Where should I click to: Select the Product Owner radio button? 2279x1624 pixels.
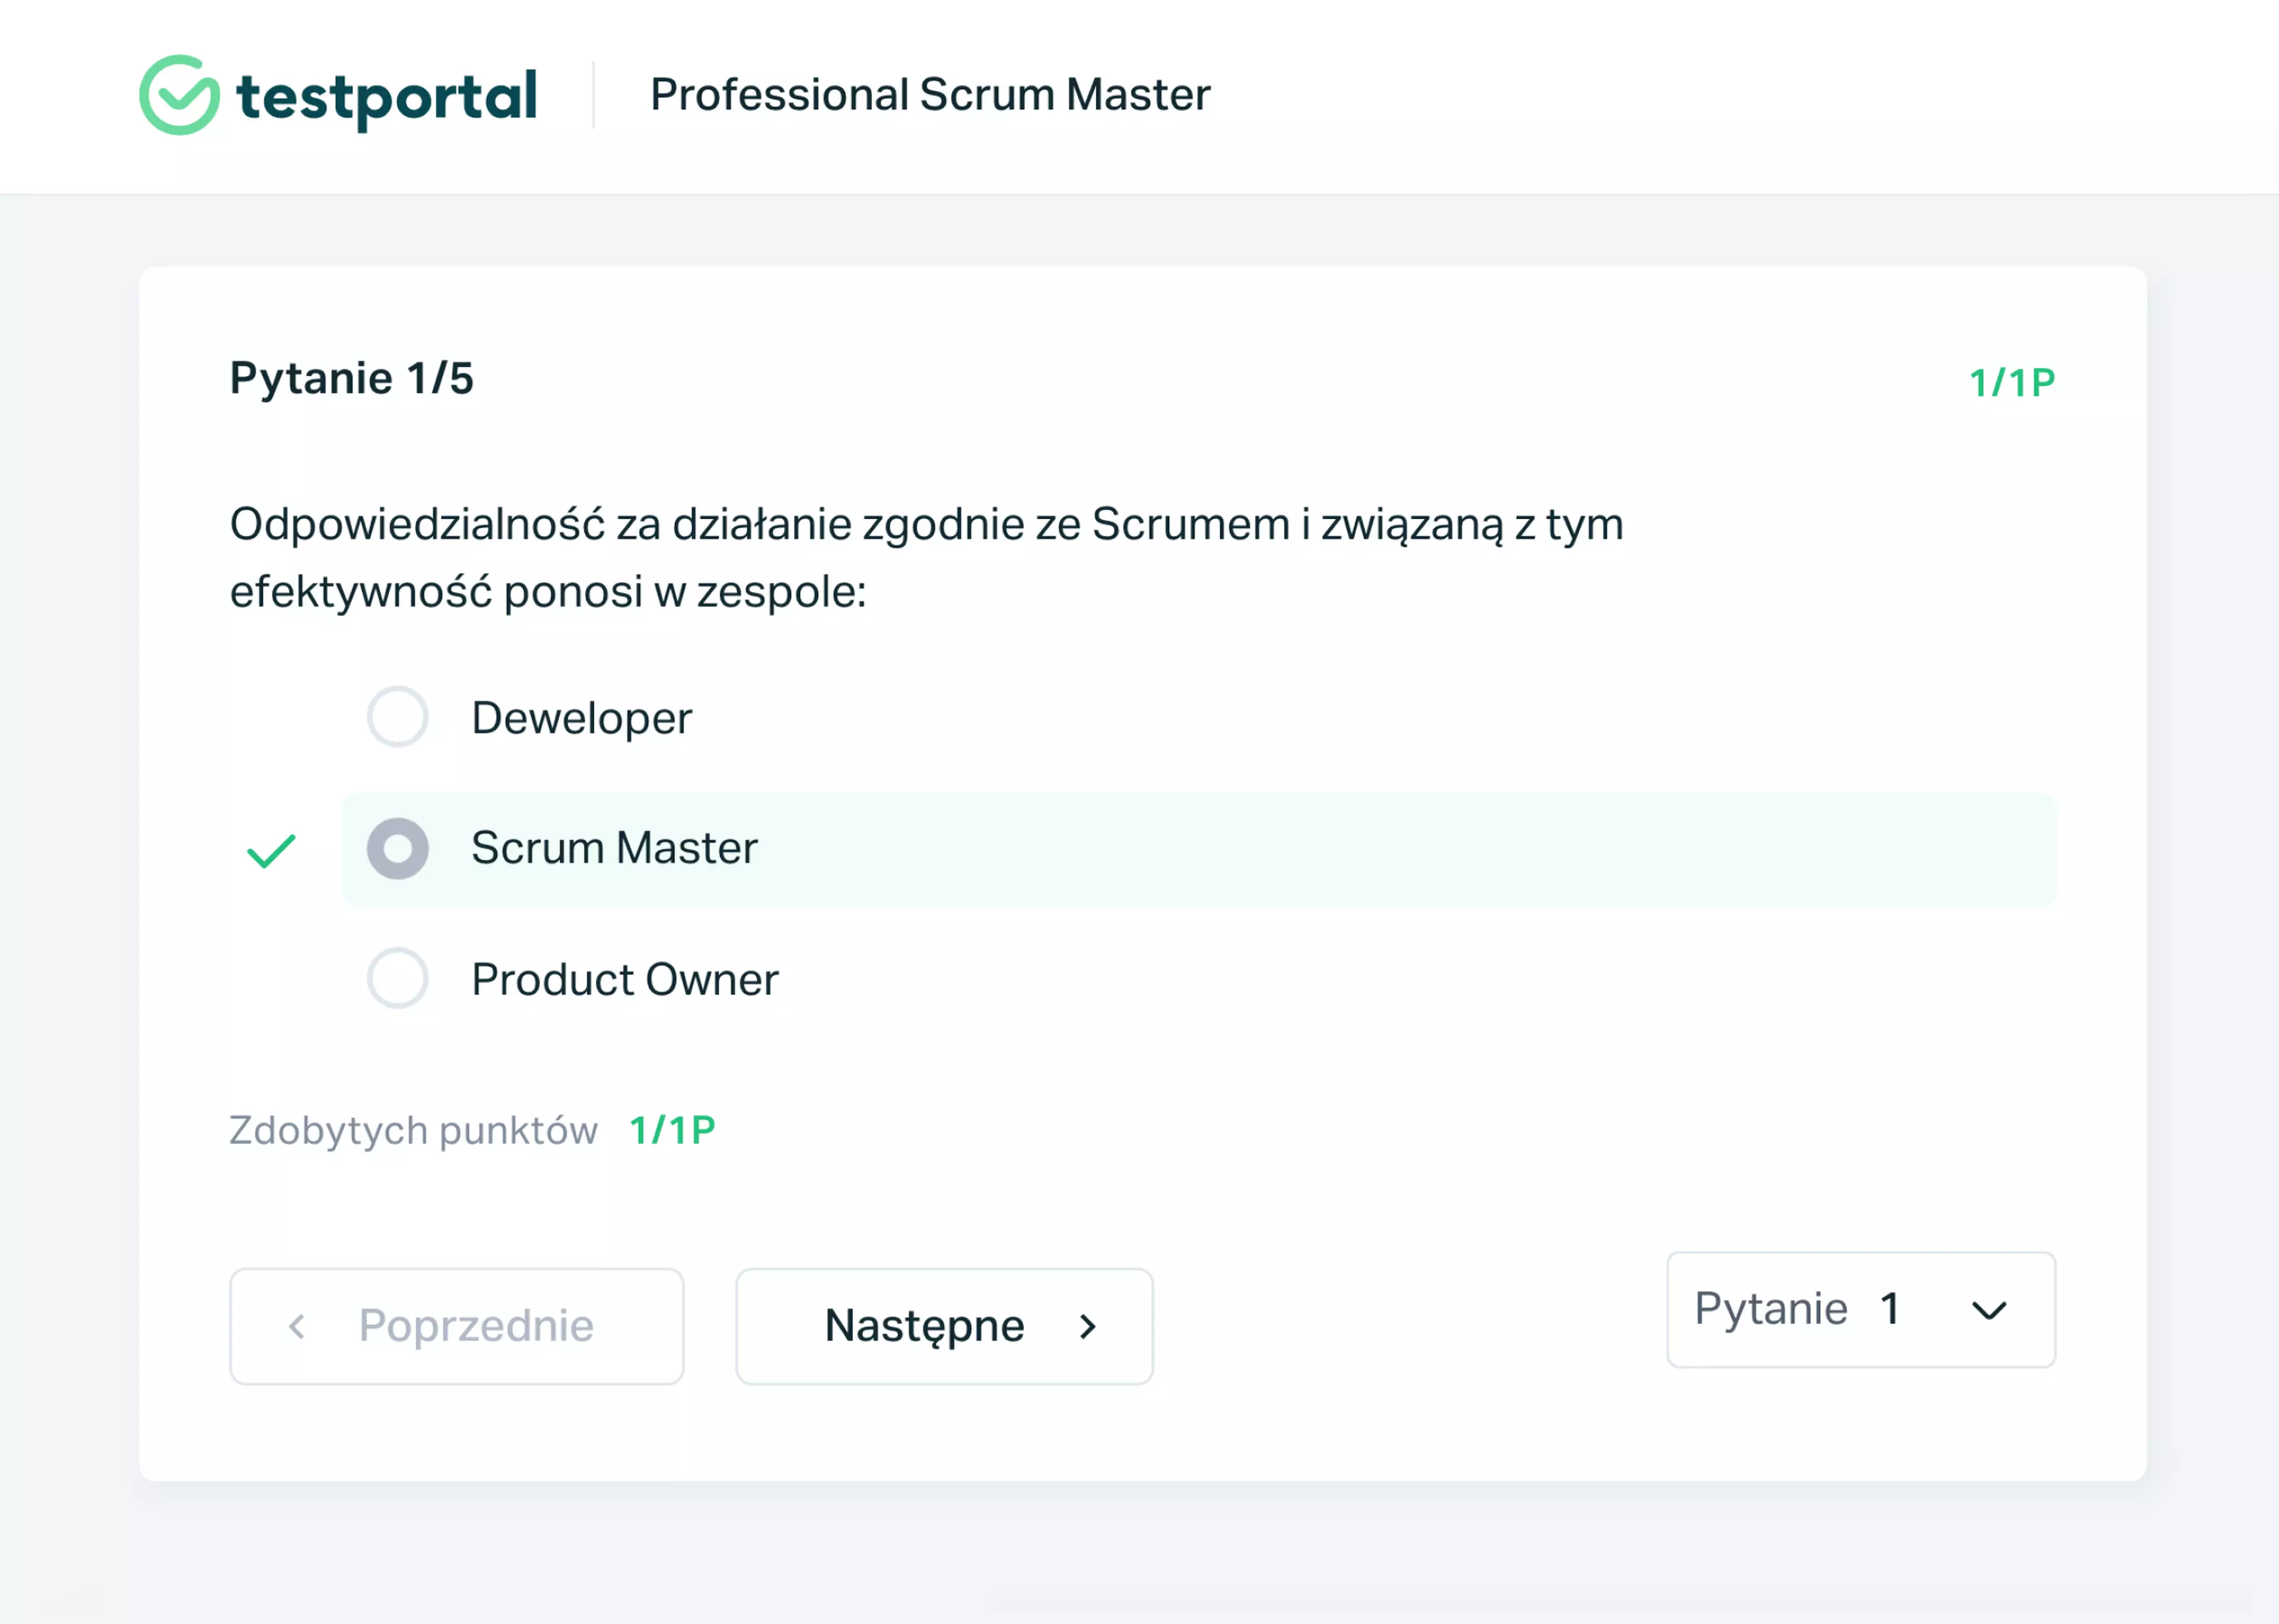pyautogui.click(x=397, y=978)
